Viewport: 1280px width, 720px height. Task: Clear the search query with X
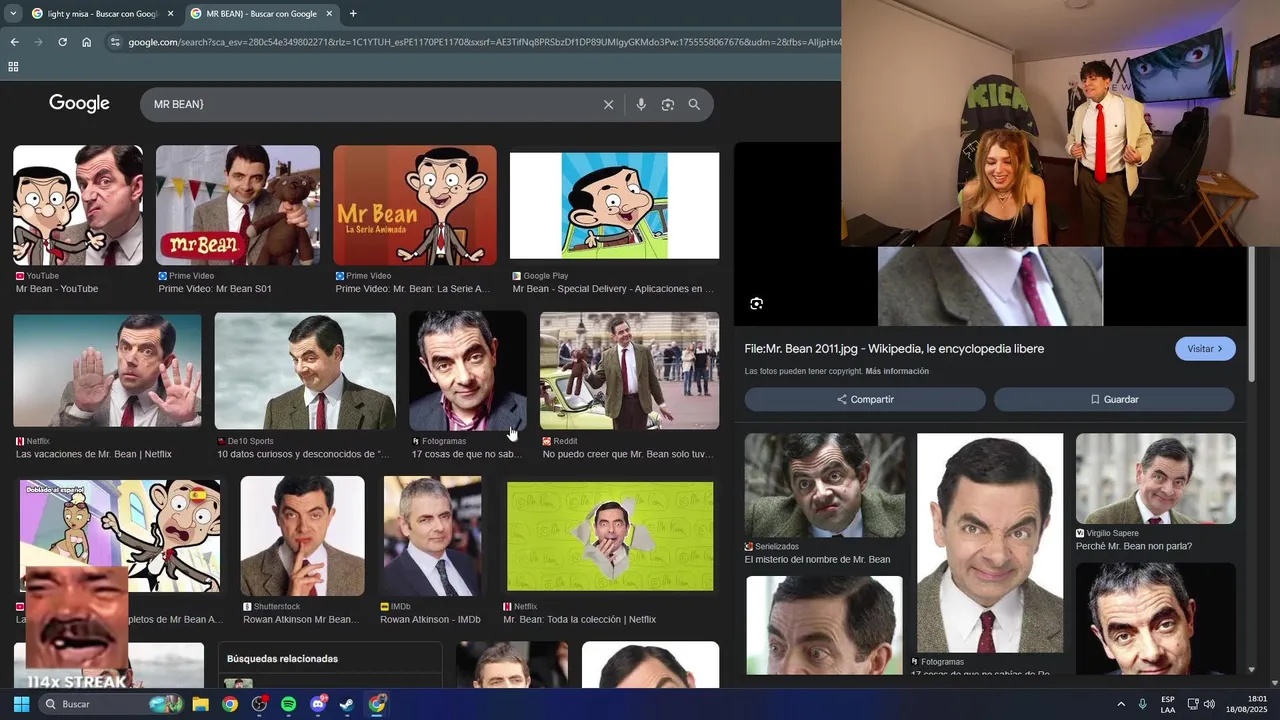pyautogui.click(x=608, y=104)
